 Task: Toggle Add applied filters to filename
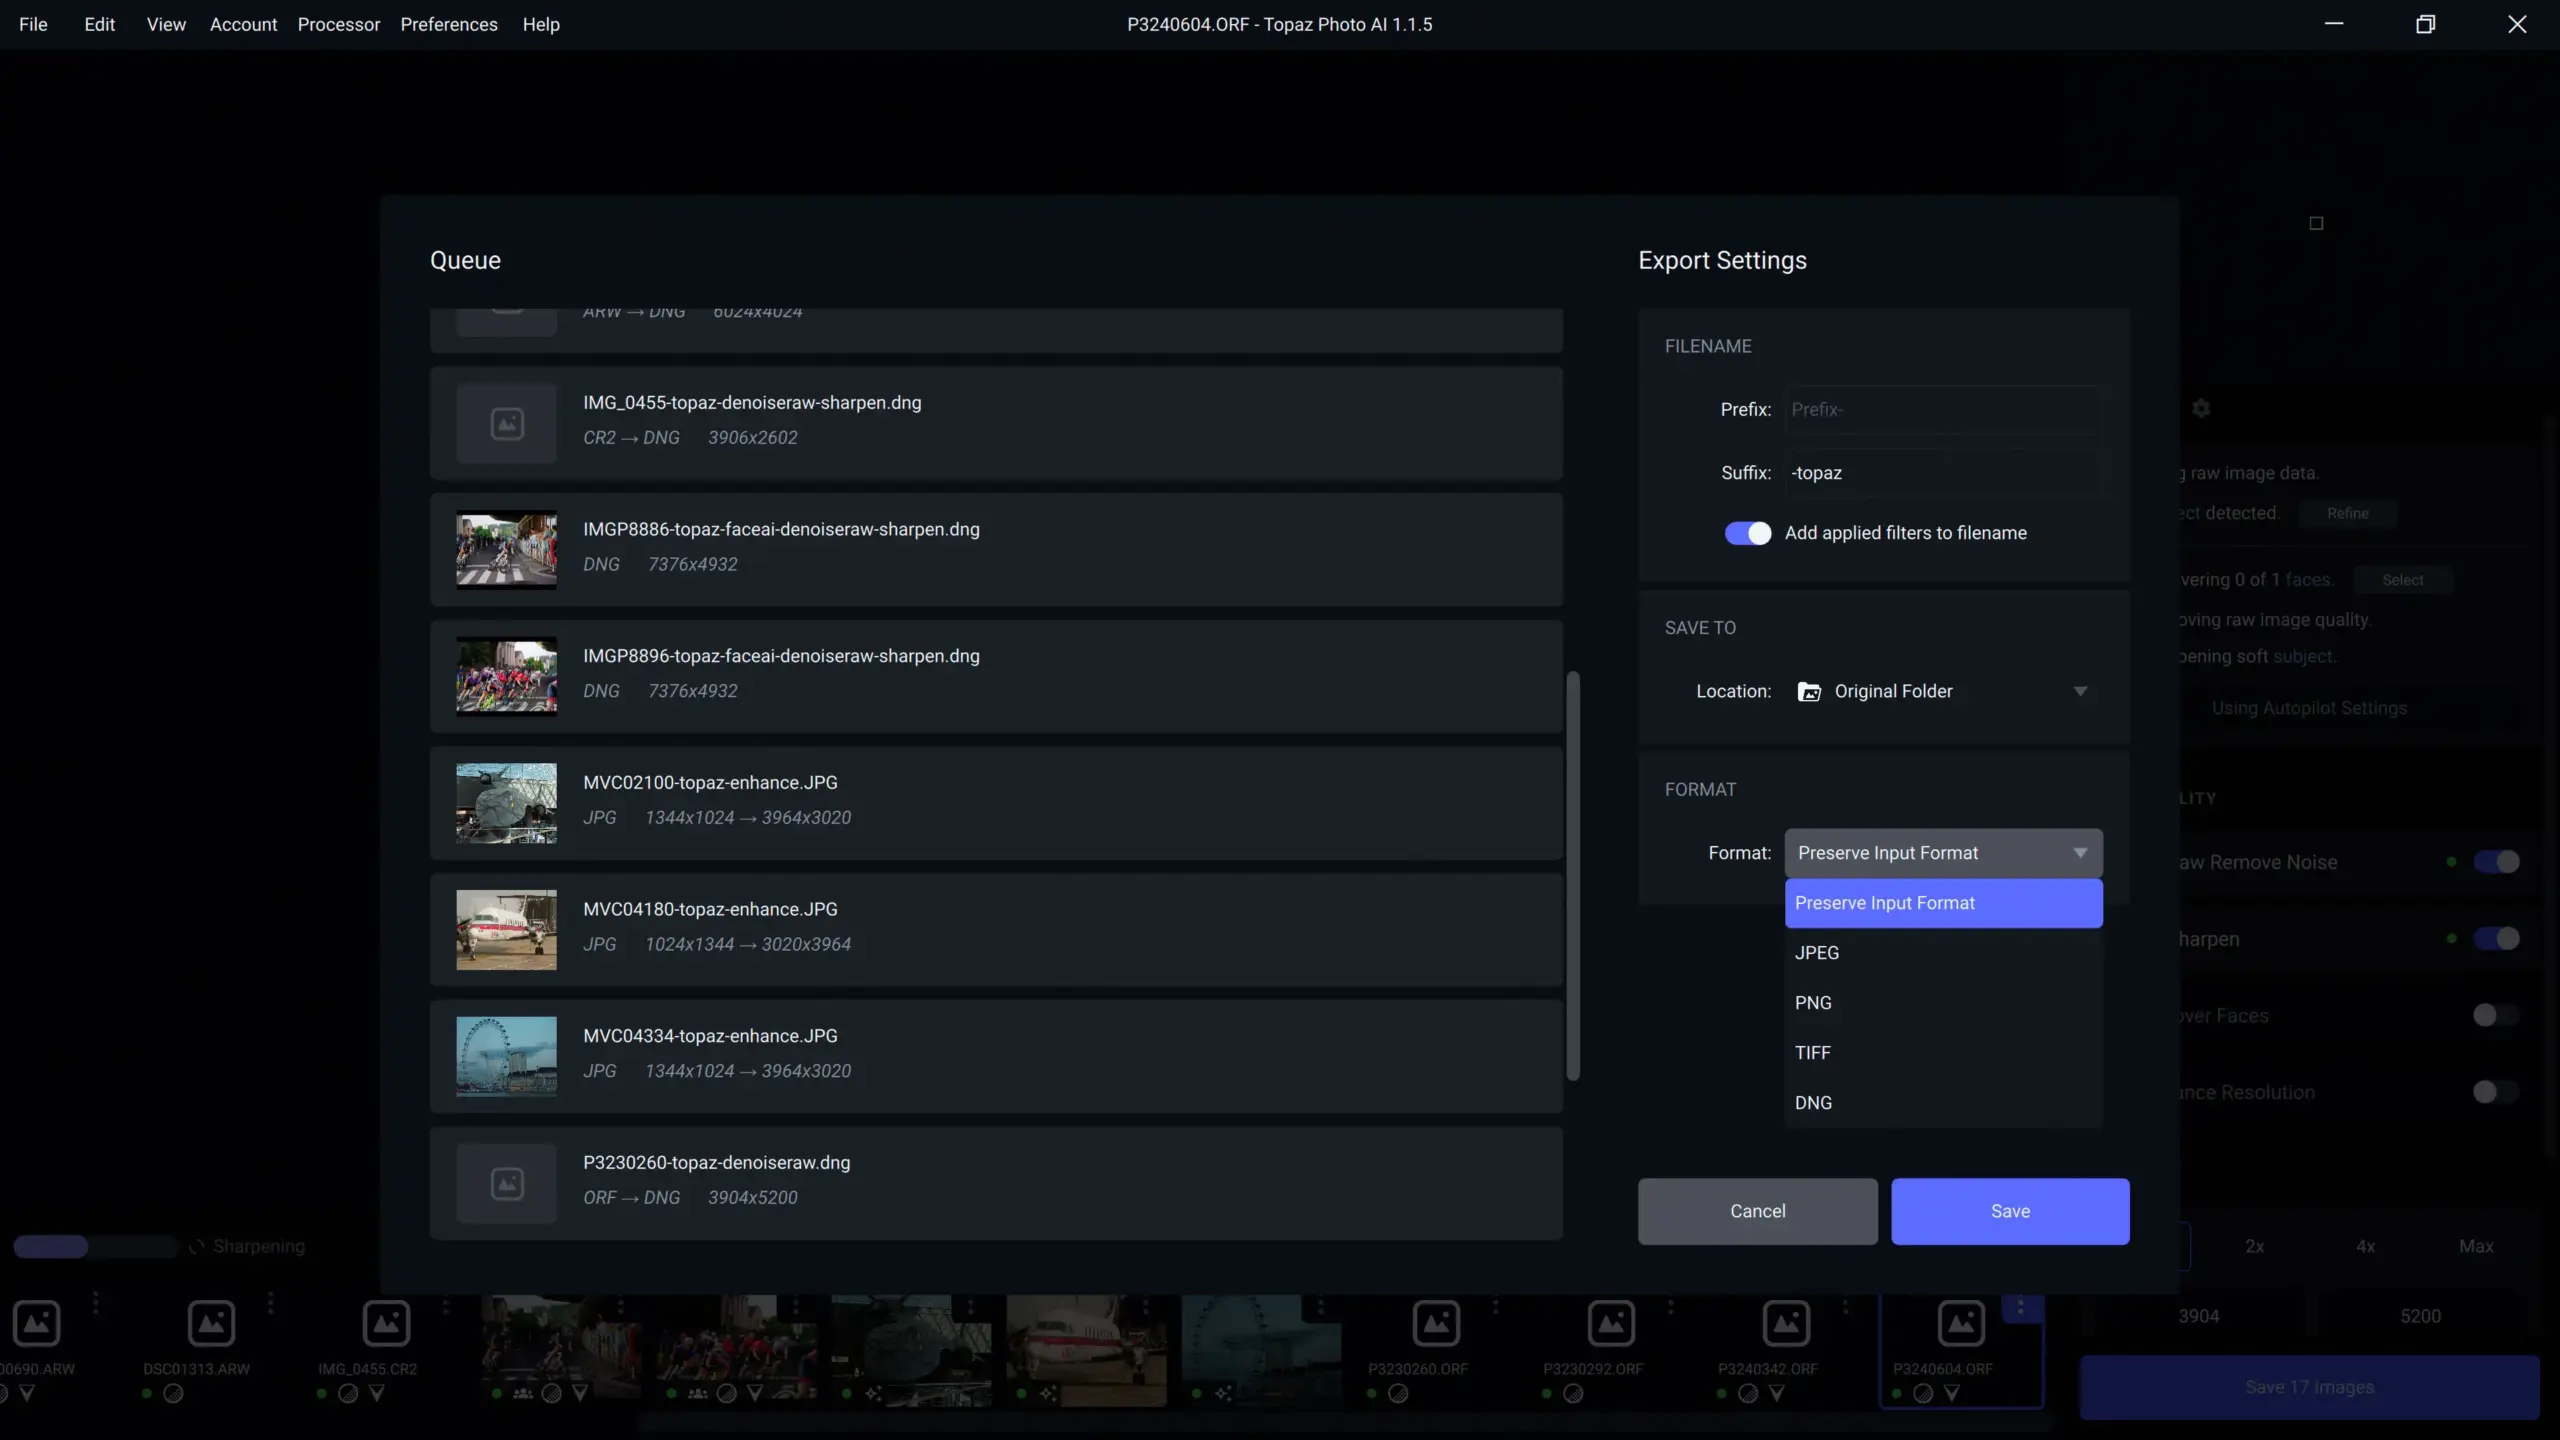click(x=1747, y=533)
